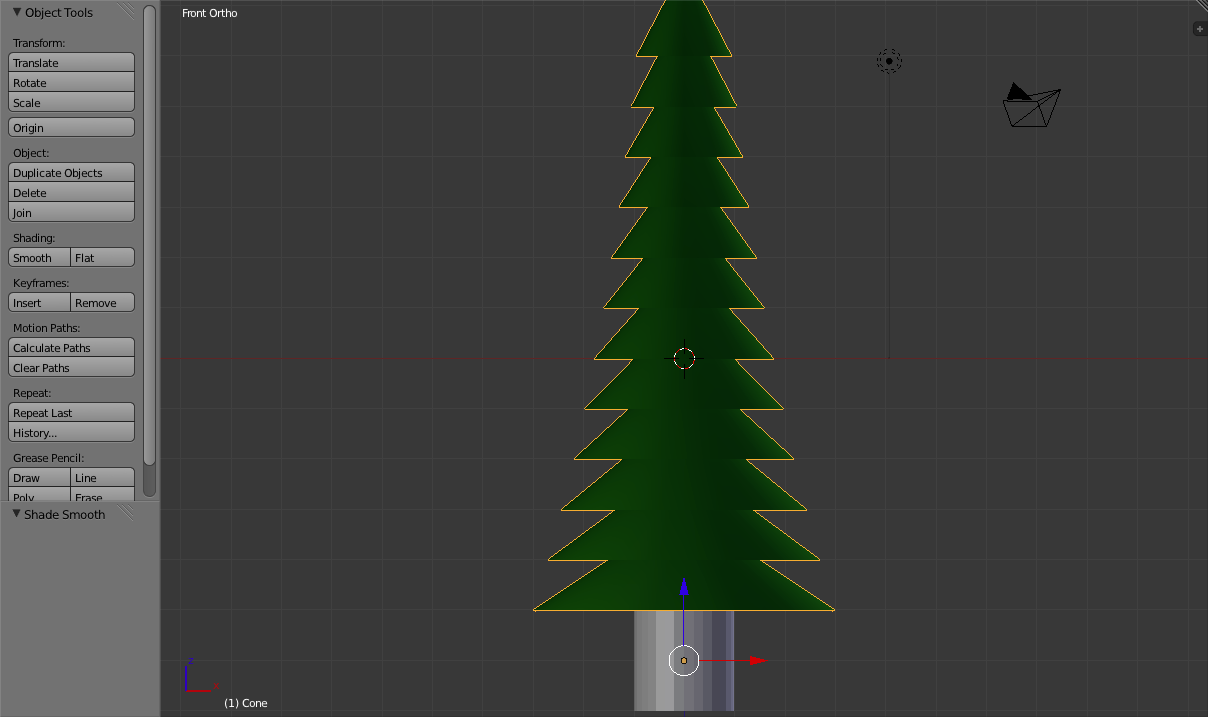Click the white manipulator circle at the origin

[x=684, y=660]
